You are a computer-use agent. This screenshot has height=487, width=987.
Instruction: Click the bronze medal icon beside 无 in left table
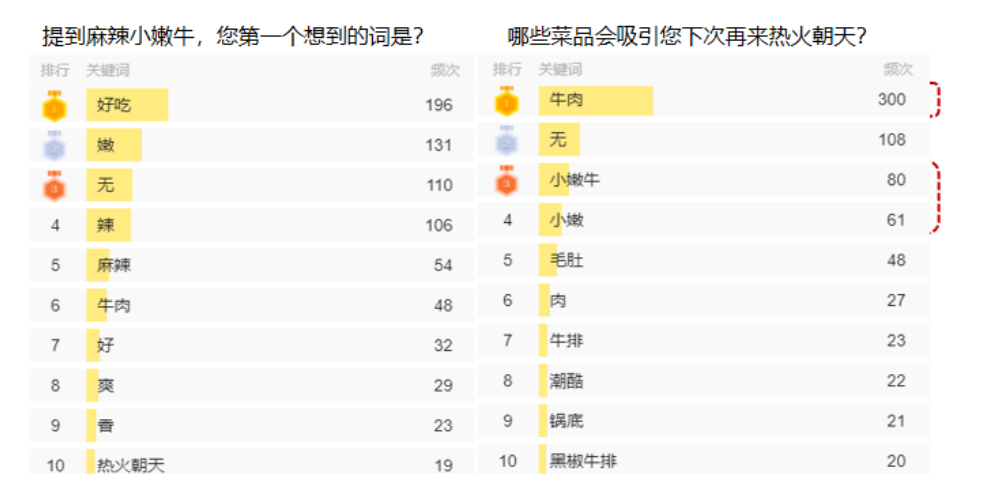(x=55, y=186)
